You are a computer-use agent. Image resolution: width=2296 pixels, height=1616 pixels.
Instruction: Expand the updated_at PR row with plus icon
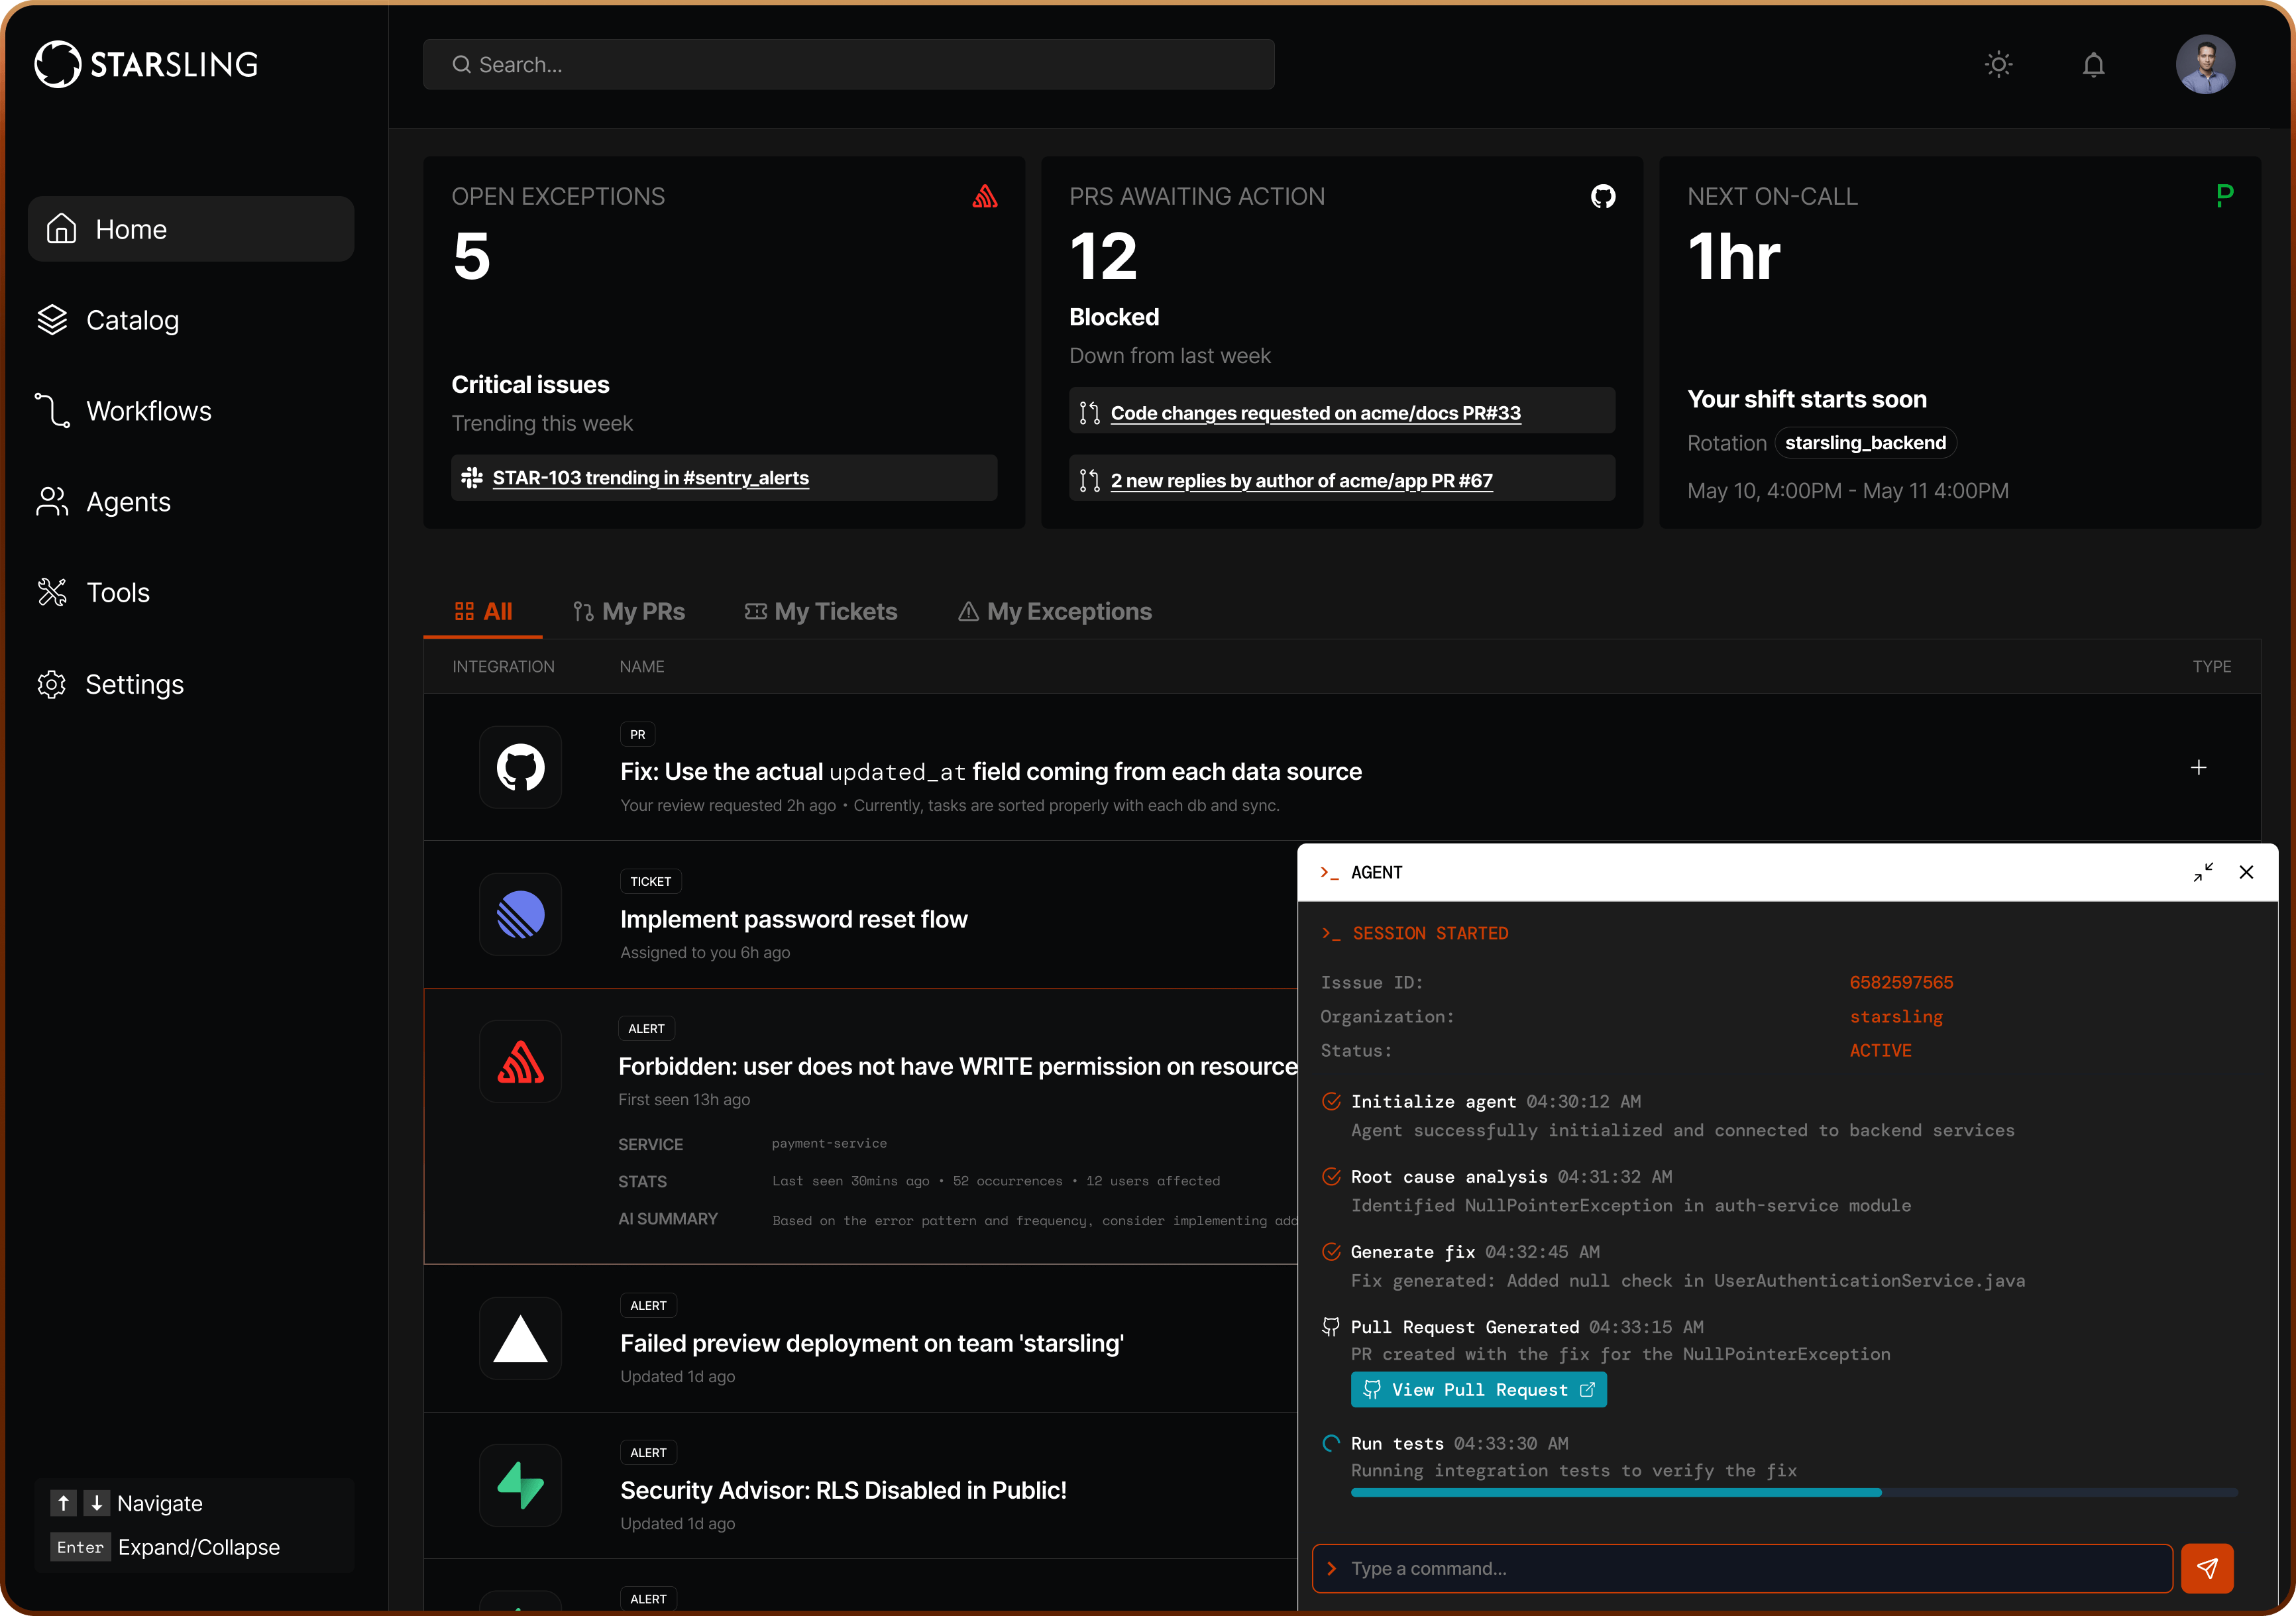pyautogui.click(x=2198, y=768)
